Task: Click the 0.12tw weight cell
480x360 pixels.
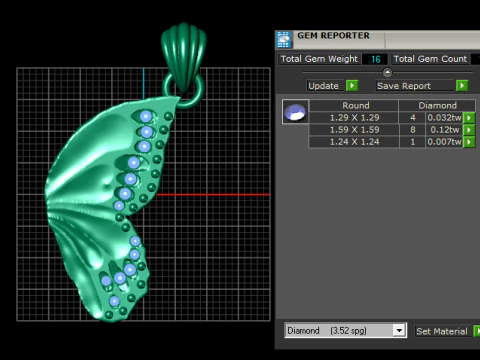Action: point(444,130)
